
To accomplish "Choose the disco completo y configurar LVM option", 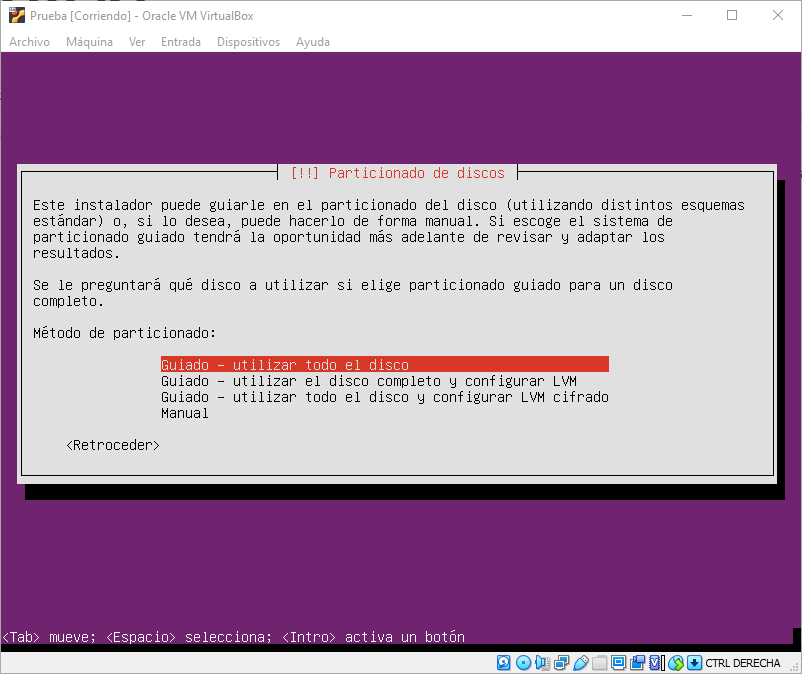I will click(368, 381).
